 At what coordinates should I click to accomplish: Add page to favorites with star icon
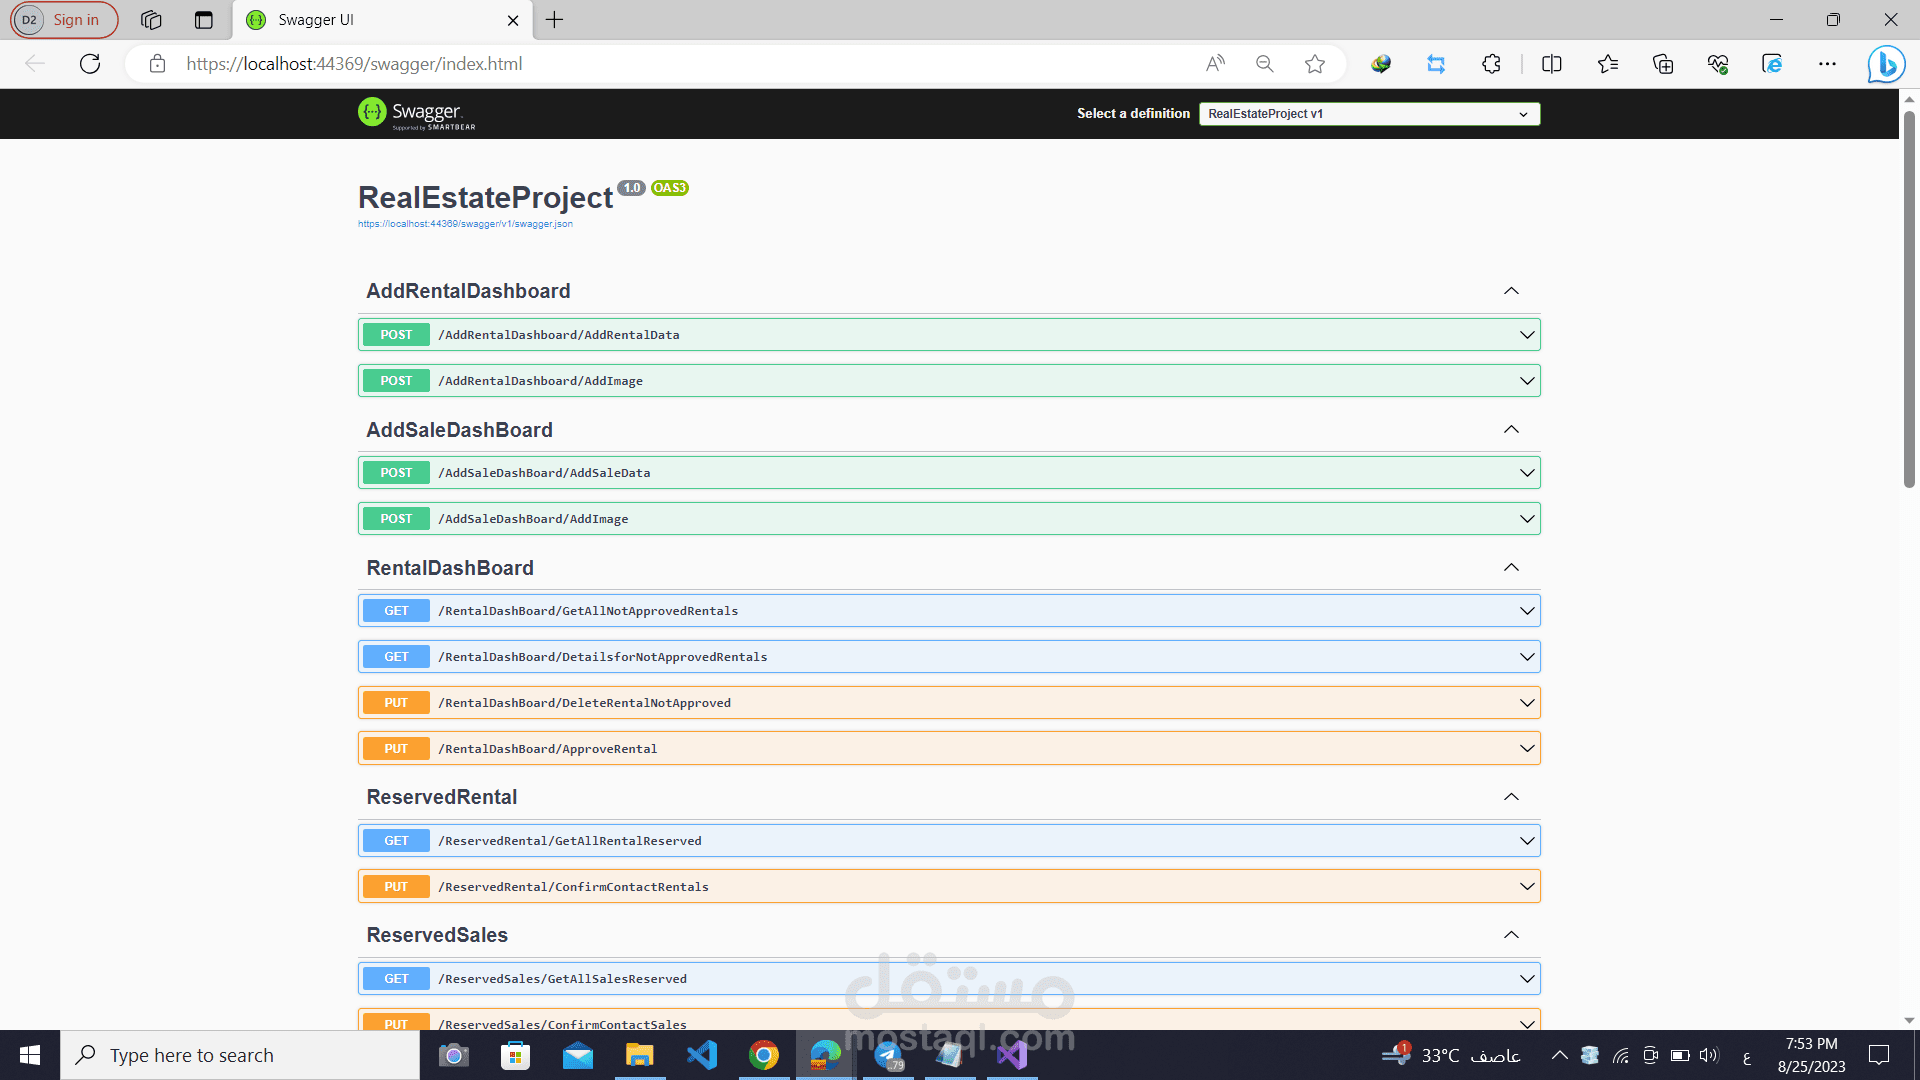pyautogui.click(x=1315, y=64)
